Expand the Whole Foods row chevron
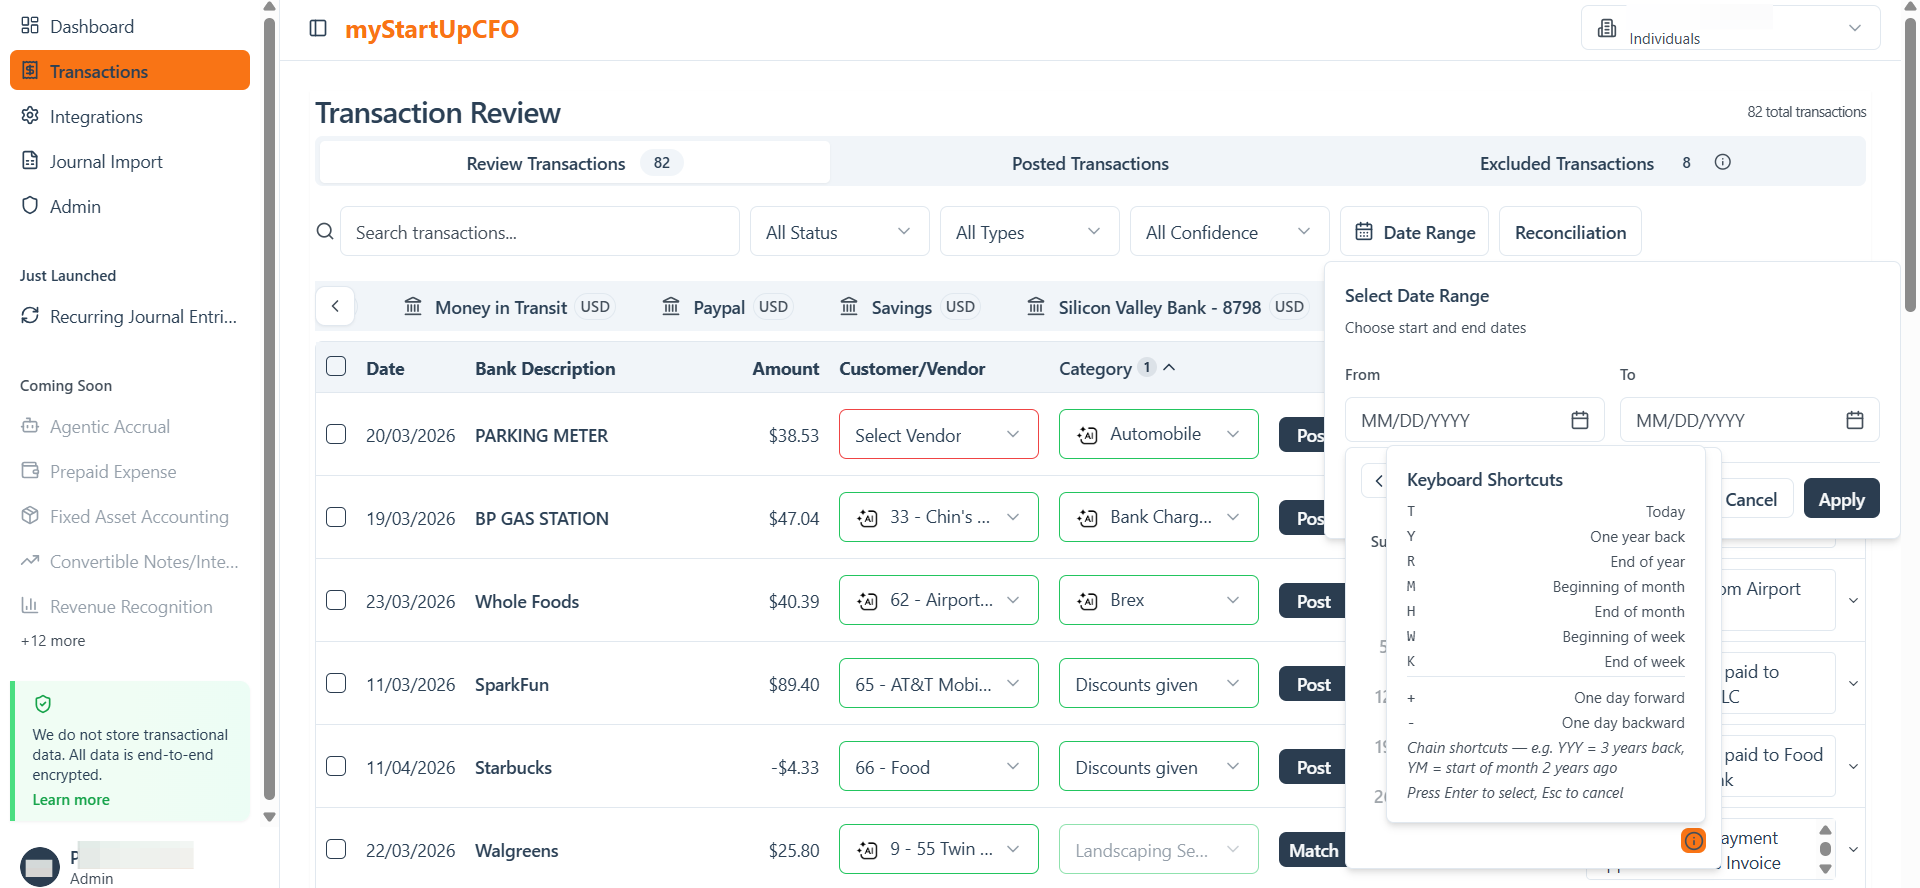The width and height of the screenshot is (1920, 888). 1853,601
